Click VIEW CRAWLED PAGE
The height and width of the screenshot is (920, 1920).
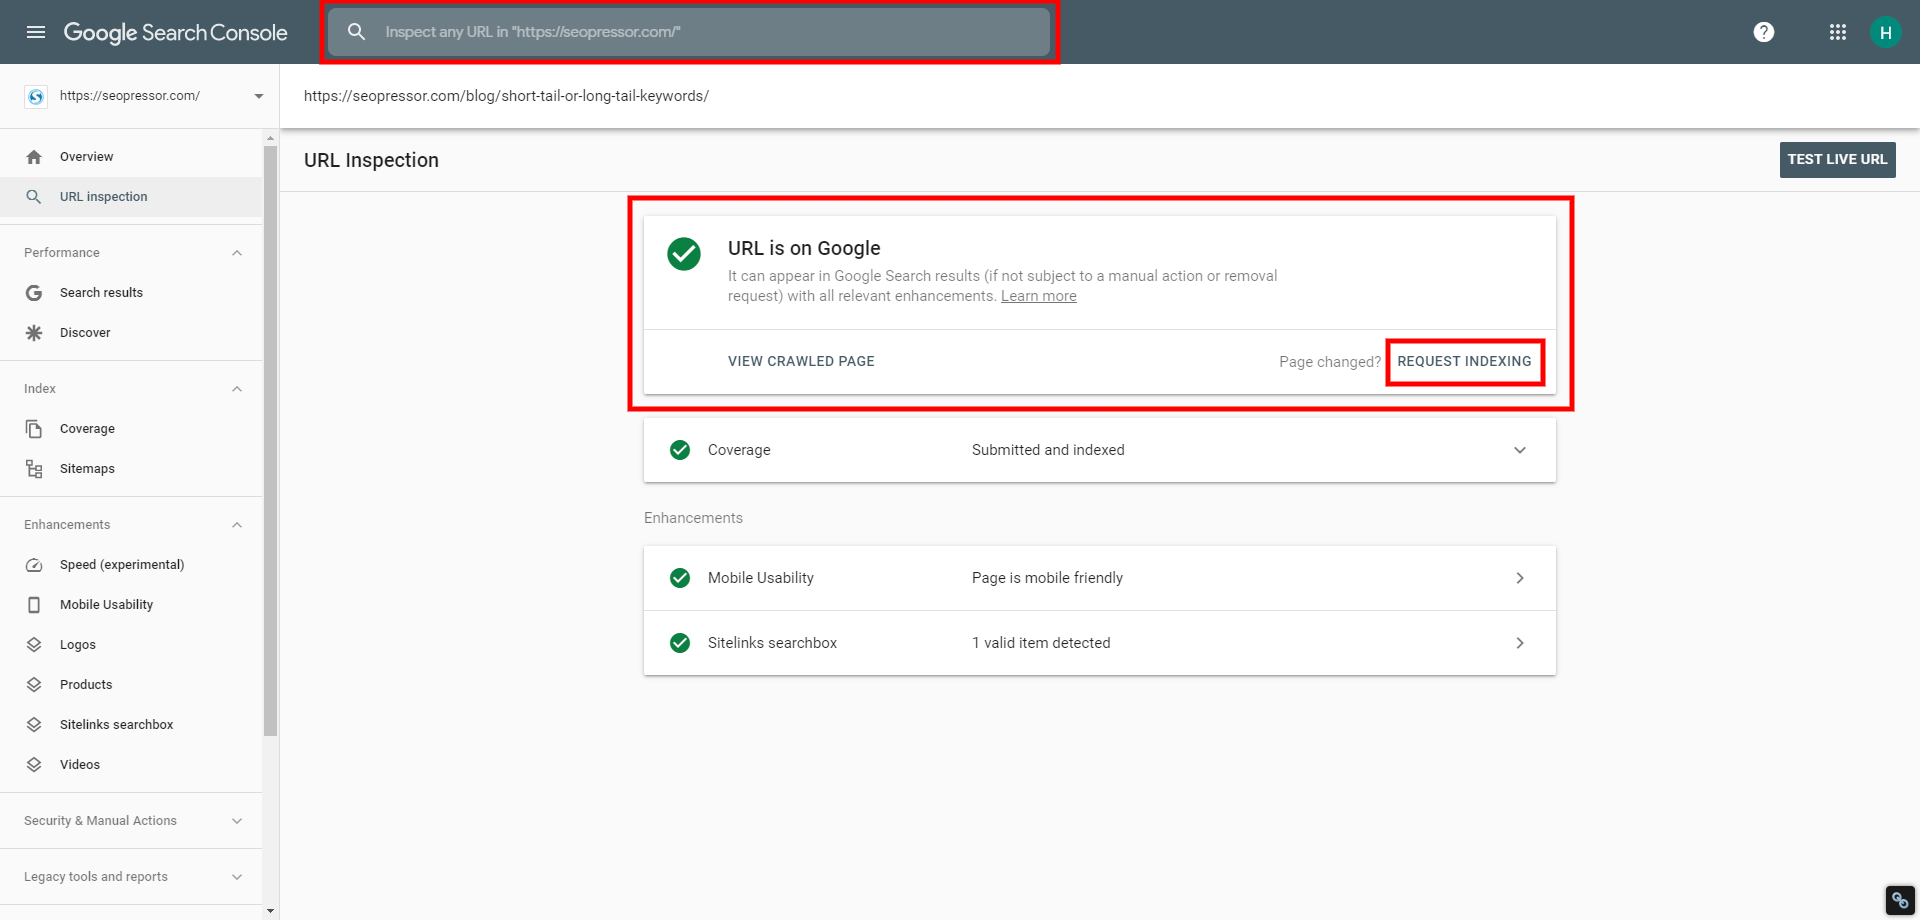(801, 361)
